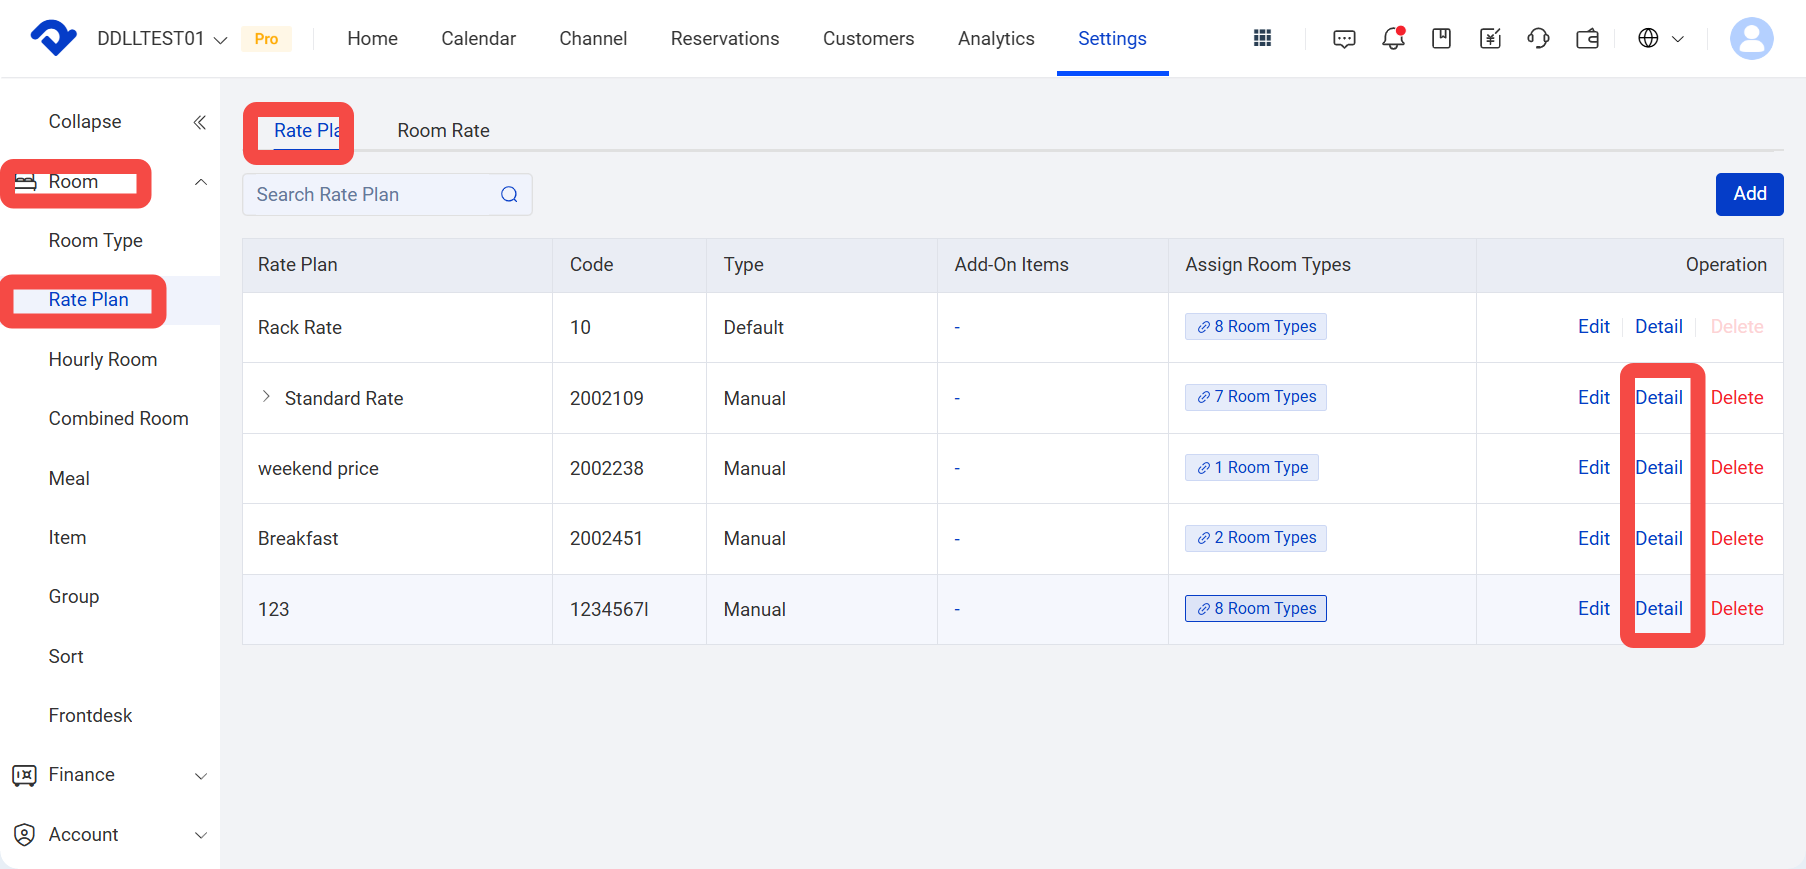The width and height of the screenshot is (1806, 869).
Task: Open the messages chat icon
Action: pos(1344,39)
